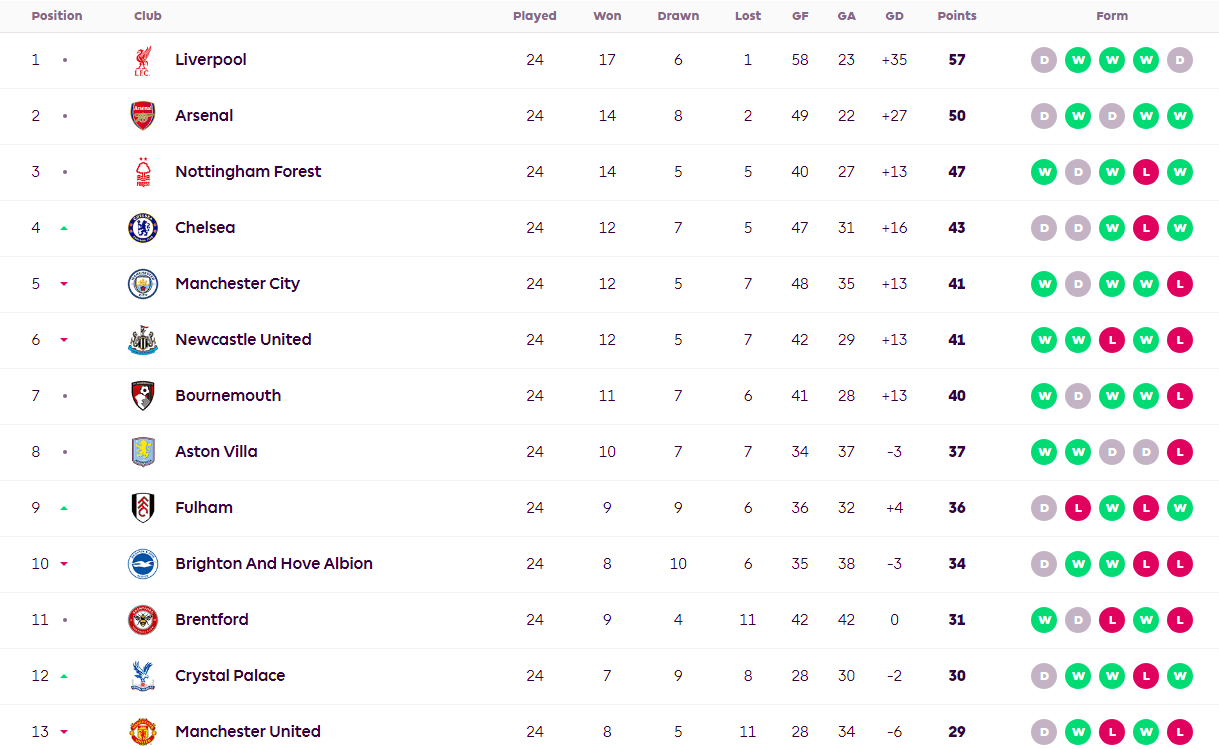Screen dimensions: 1219x749
Task: Click the Aston Villa badge
Action: [142, 452]
